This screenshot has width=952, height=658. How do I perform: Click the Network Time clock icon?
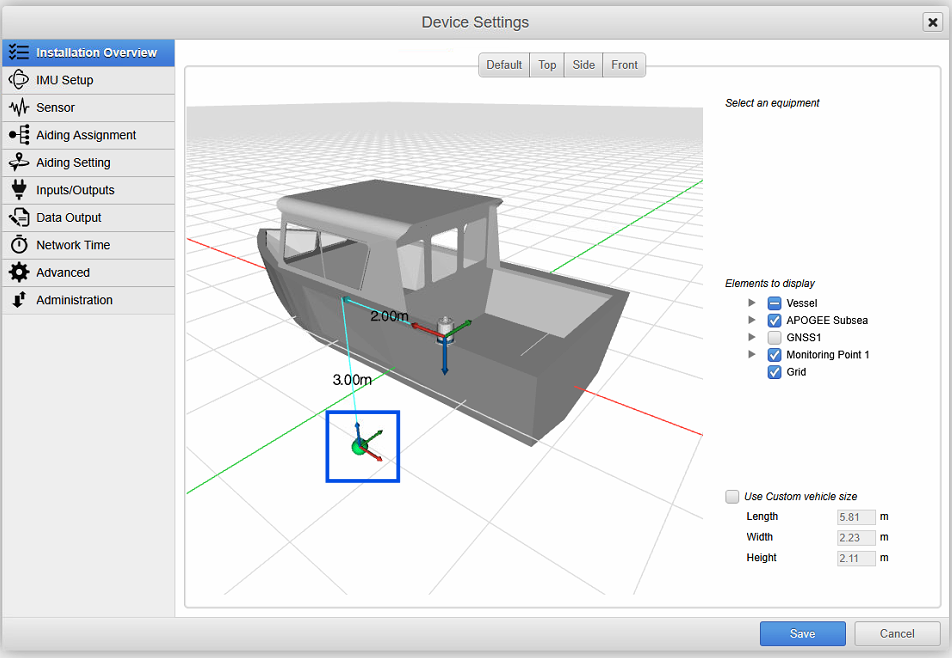pos(18,245)
